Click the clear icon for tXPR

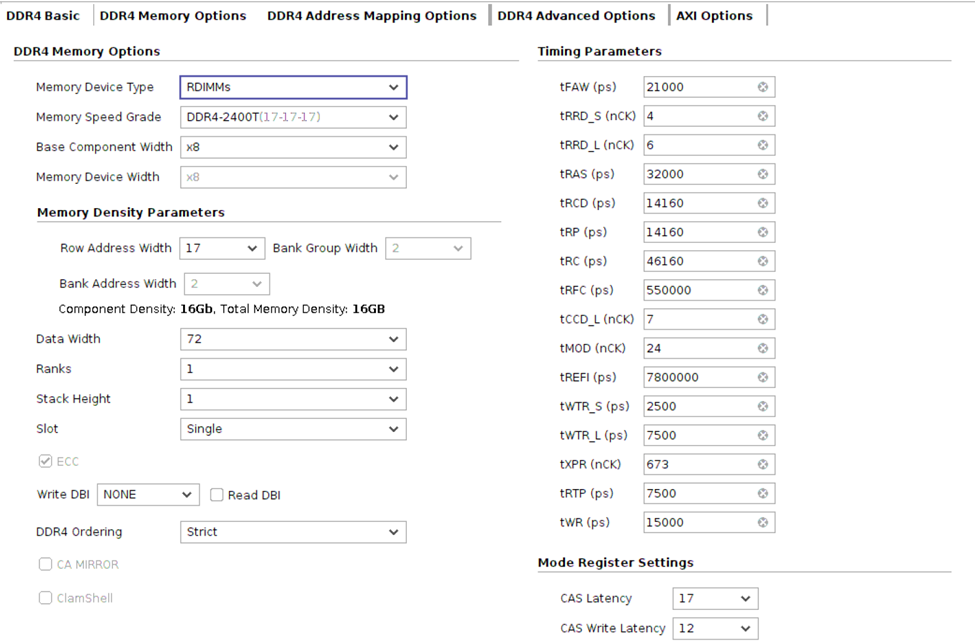tap(762, 464)
